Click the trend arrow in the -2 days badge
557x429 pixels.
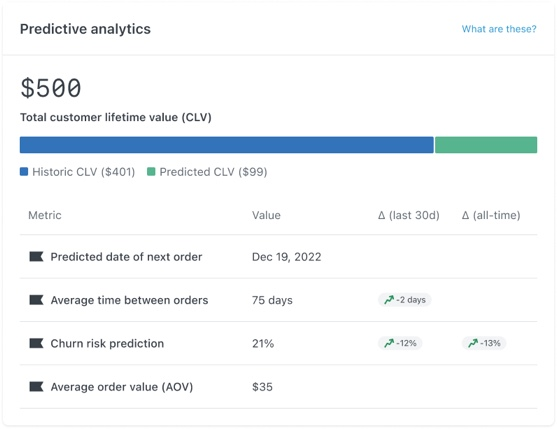pos(389,300)
